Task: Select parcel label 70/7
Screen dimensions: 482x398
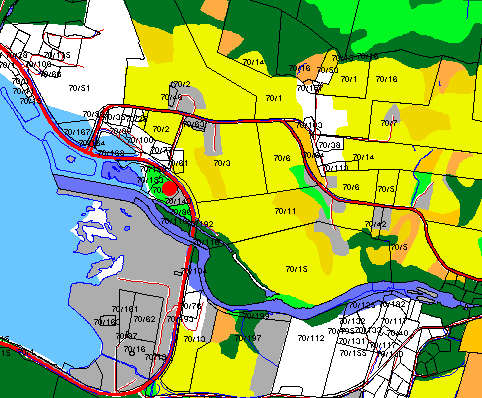Action: pyautogui.click(x=389, y=123)
